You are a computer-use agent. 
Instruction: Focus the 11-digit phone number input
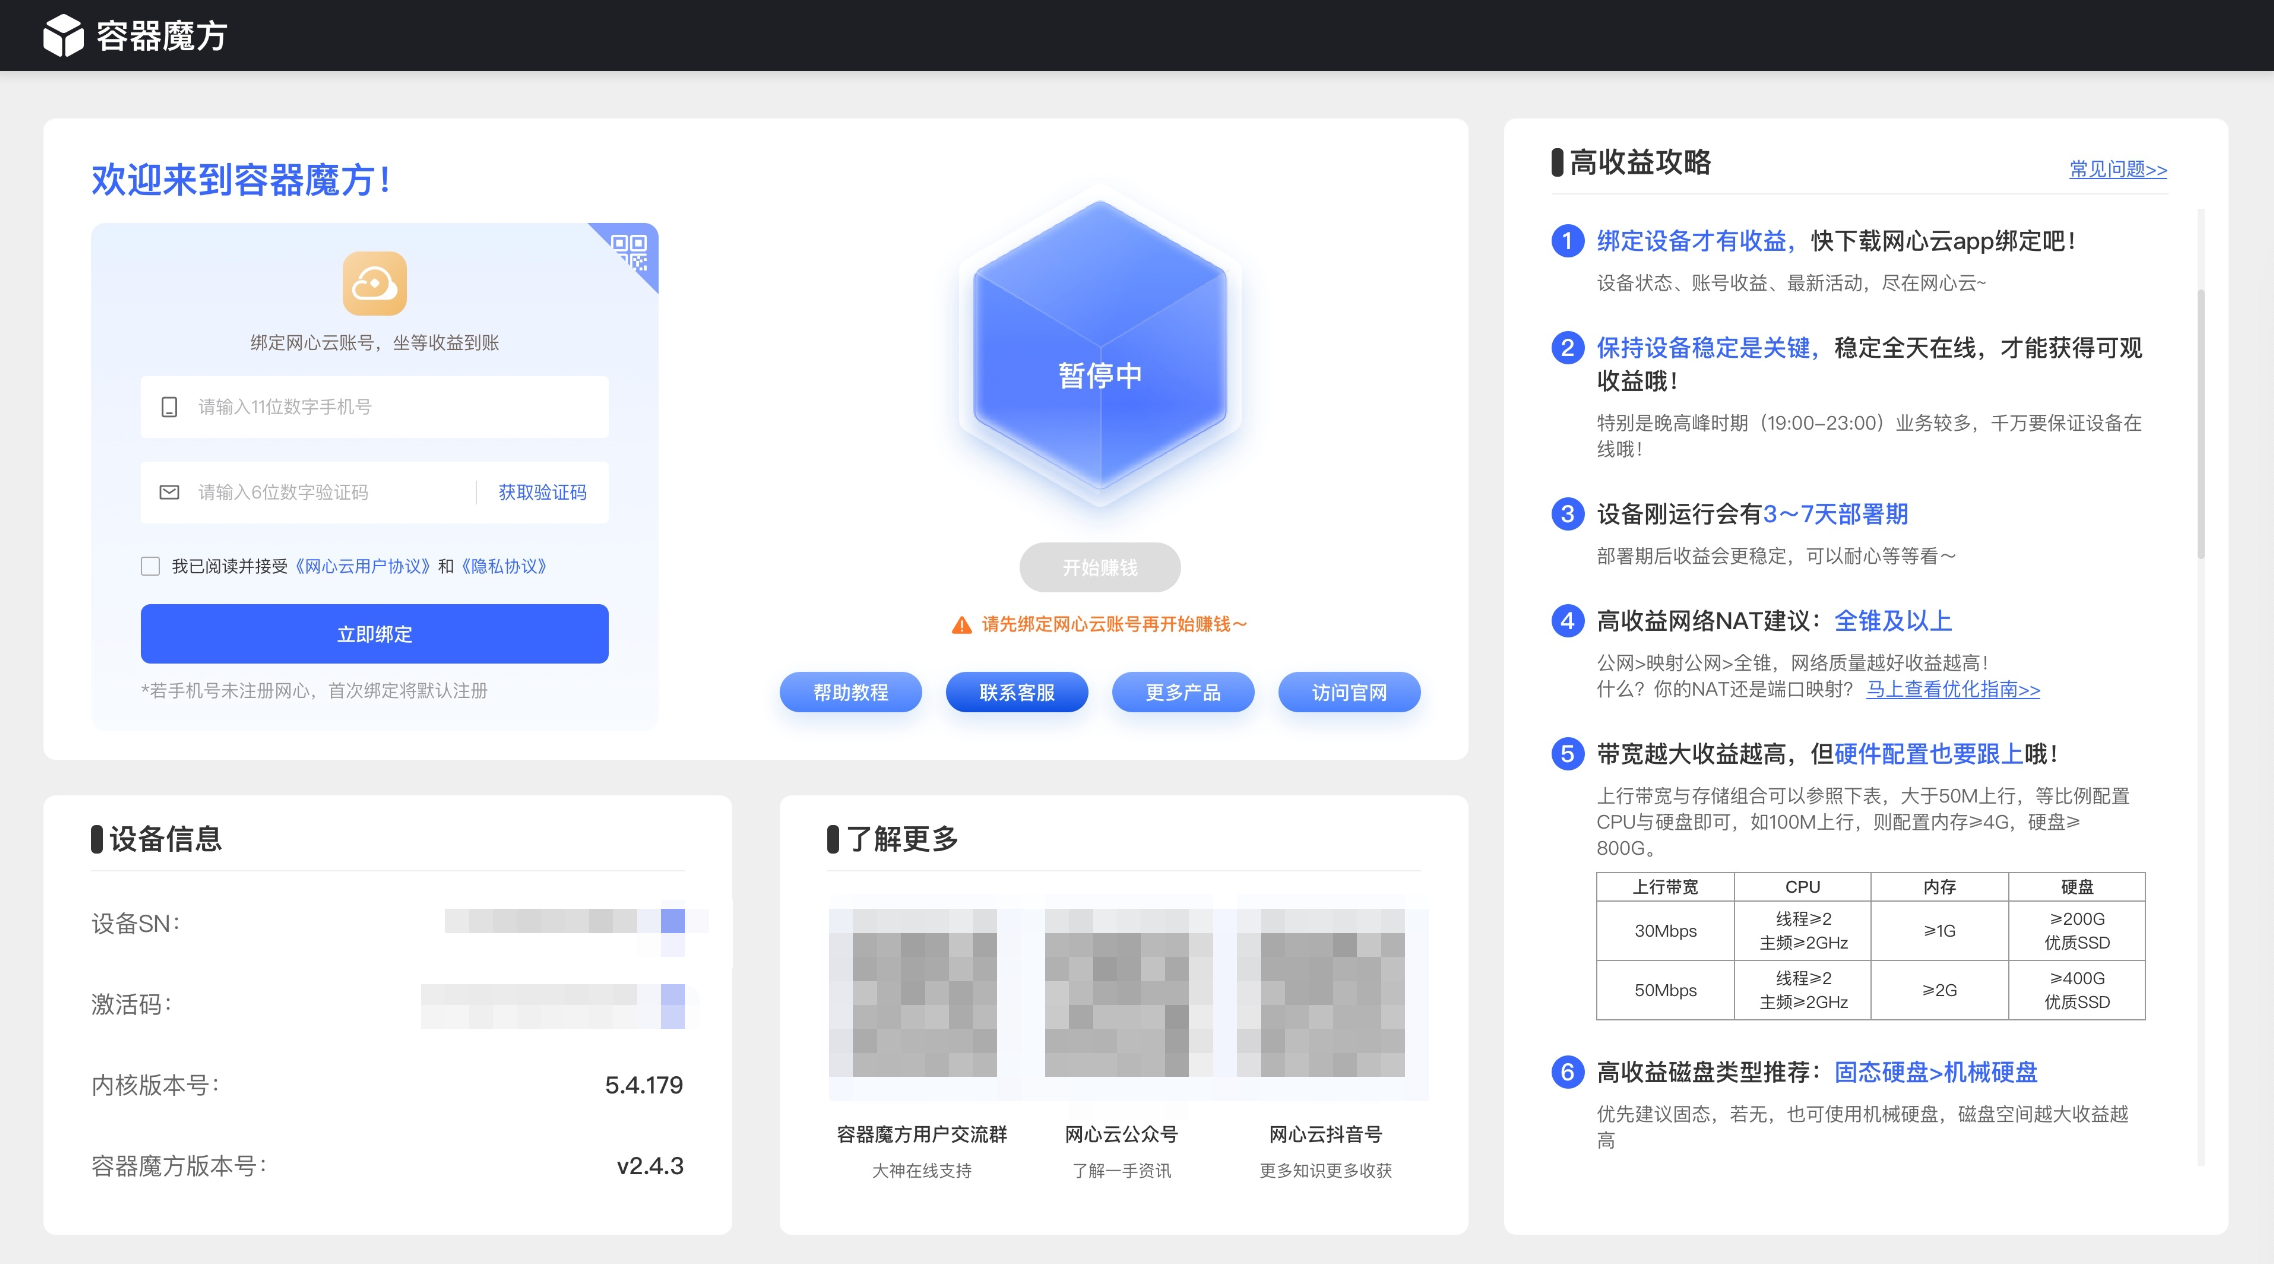[375, 407]
